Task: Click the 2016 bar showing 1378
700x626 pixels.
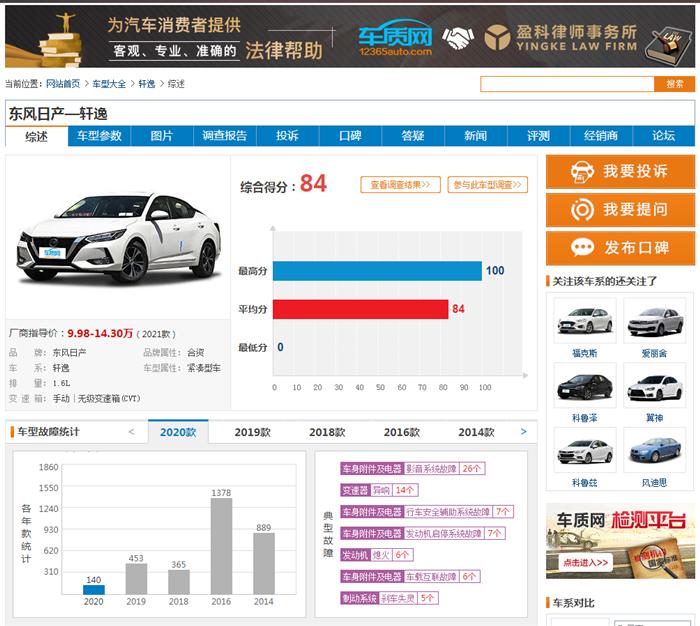Action: [221, 546]
